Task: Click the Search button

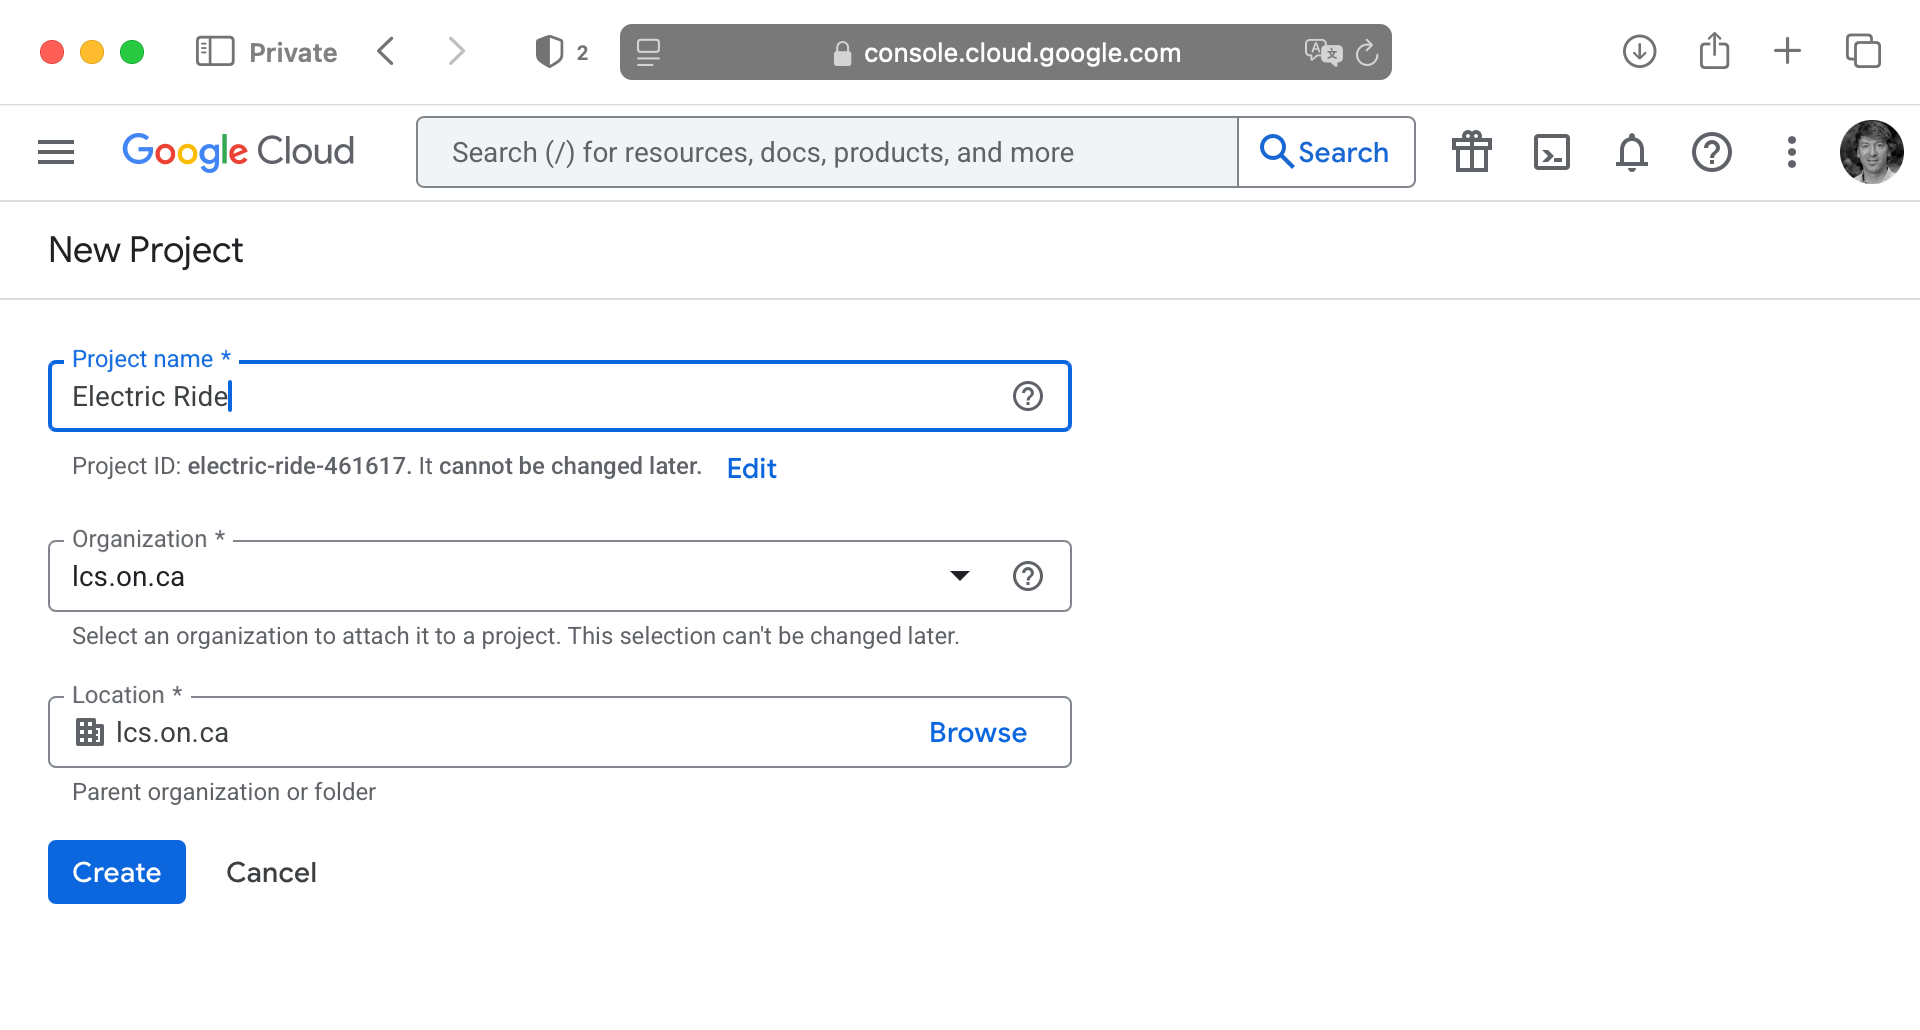Action: (x=1326, y=152)
